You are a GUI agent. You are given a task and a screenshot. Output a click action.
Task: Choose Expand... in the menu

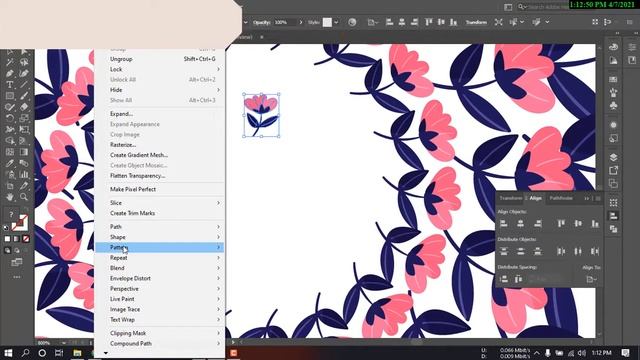click(160, 114)
